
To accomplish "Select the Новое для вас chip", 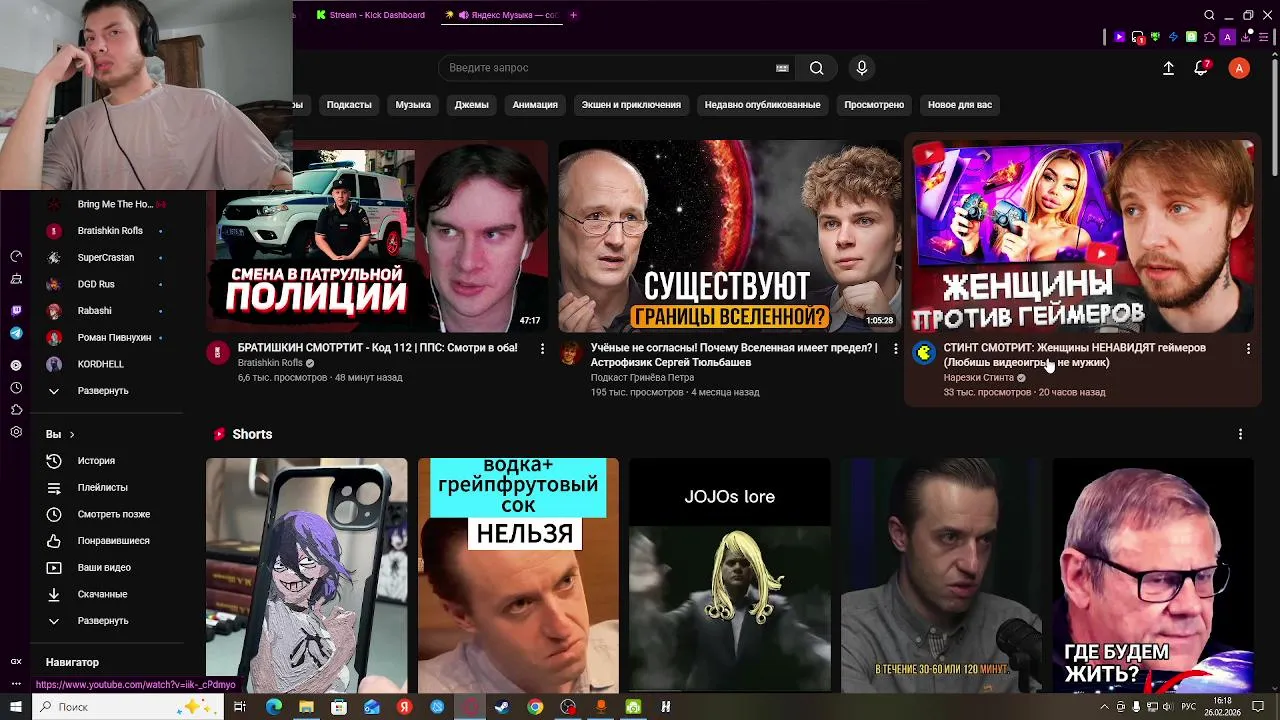I will click(x=960, y=105).
